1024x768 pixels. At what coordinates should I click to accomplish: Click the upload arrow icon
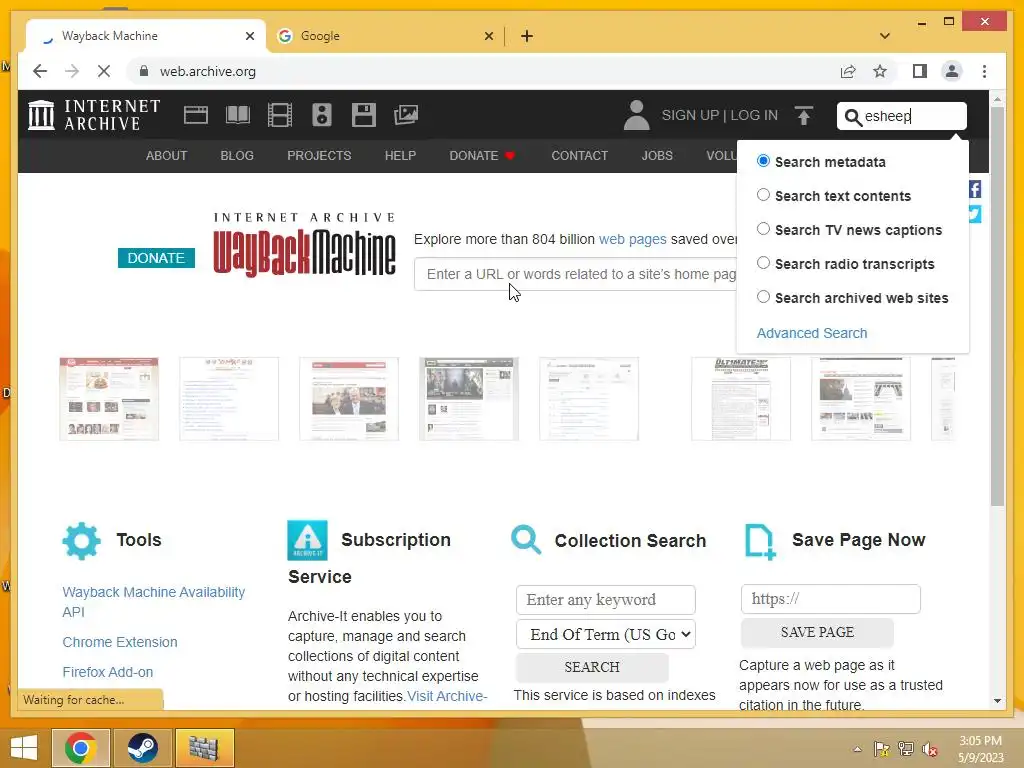(x=804, y=116)
